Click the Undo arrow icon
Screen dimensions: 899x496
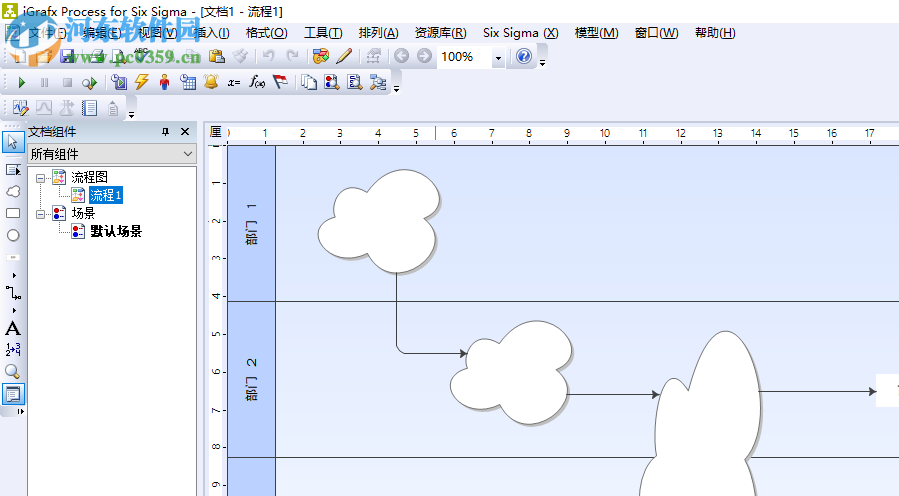[x=268, y=56]
